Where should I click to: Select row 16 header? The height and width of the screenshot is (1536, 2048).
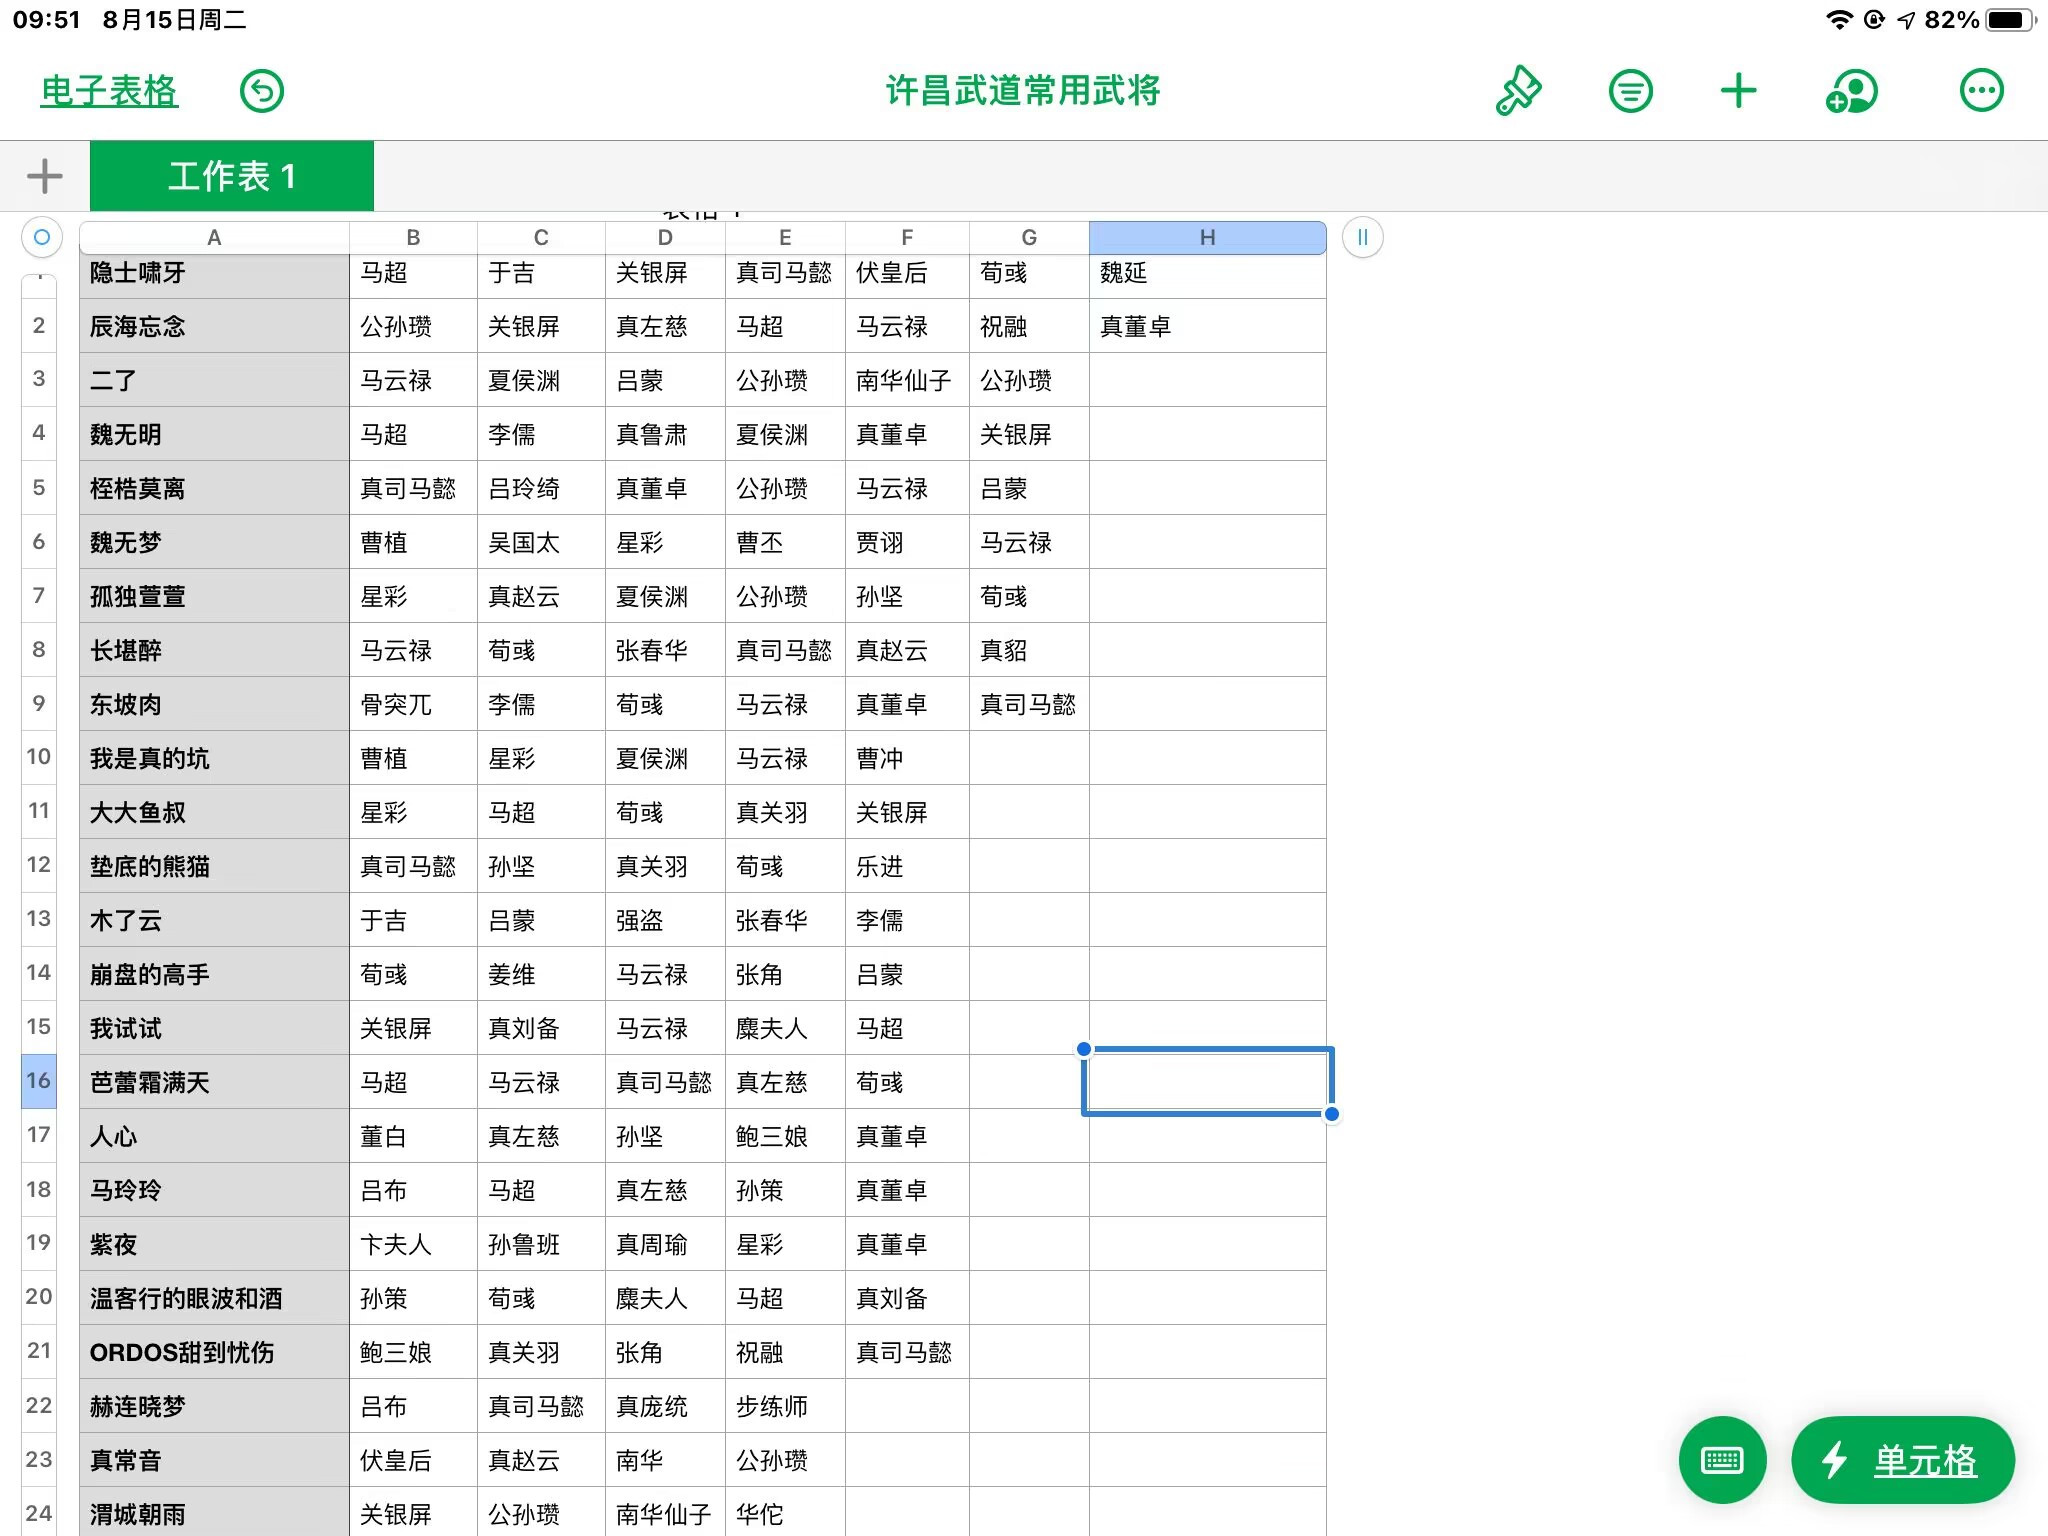[x=39, y=1081]
